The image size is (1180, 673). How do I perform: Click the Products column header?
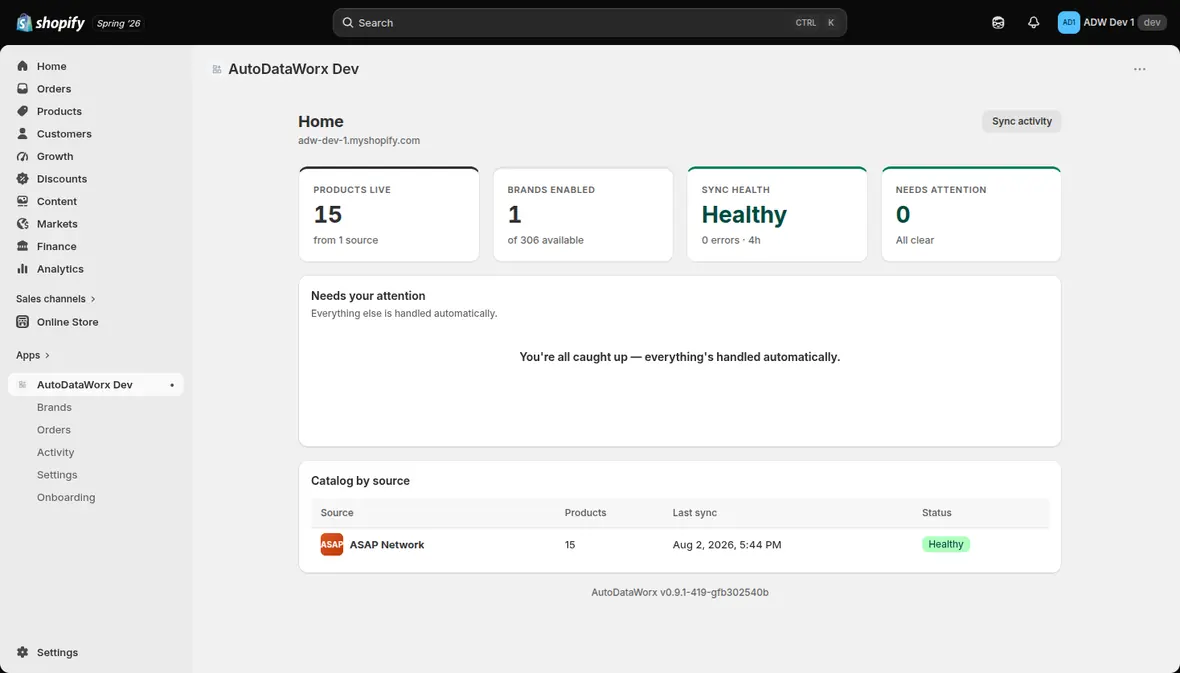585,513
